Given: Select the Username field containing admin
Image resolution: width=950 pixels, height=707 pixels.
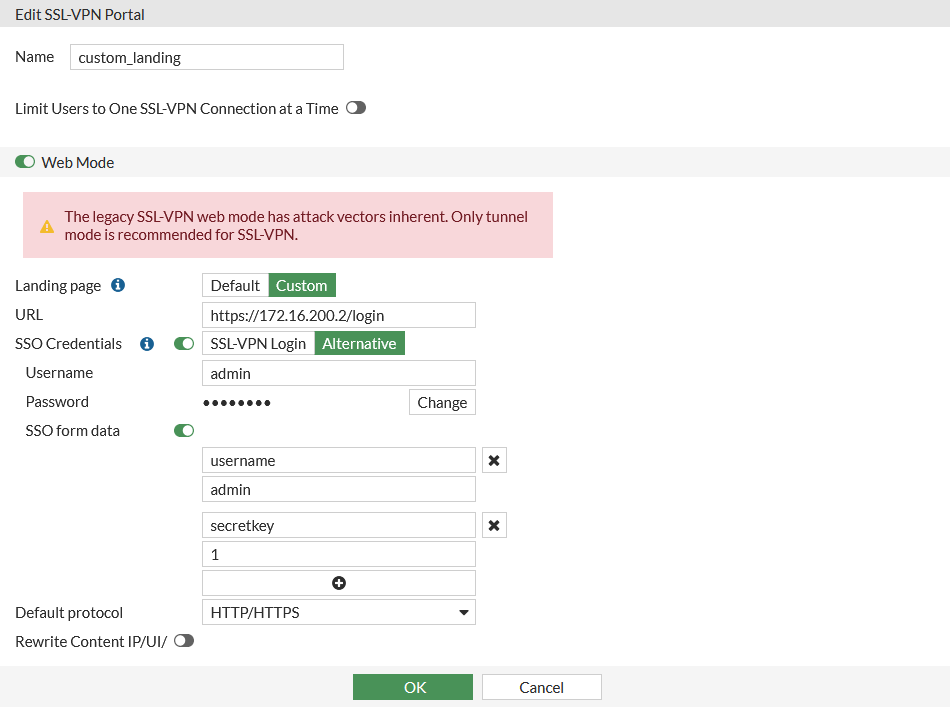Looking at the screenshot, I should point(338,372).
